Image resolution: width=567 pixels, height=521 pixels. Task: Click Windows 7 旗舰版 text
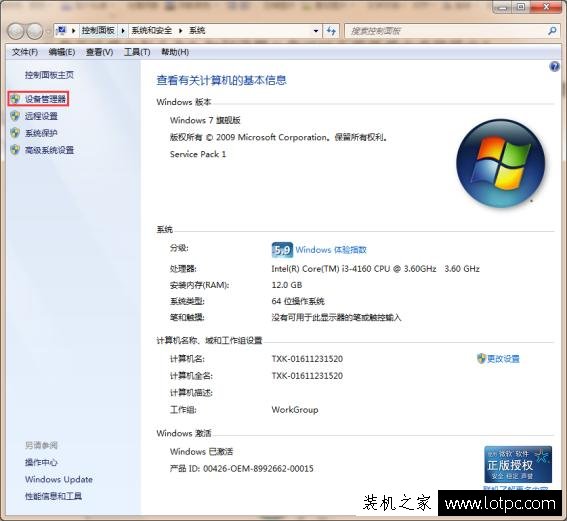205,120
